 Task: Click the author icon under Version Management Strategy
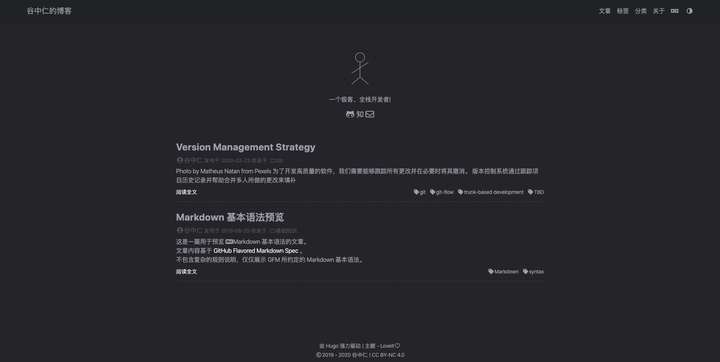(180, 160)
